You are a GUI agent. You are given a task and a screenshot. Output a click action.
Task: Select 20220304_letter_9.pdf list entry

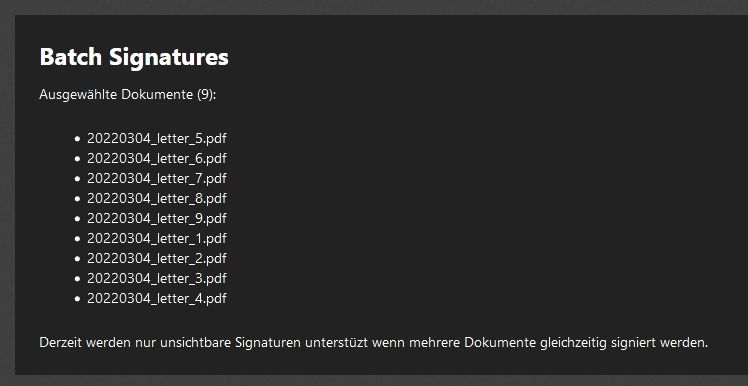[x=156, y=219]
